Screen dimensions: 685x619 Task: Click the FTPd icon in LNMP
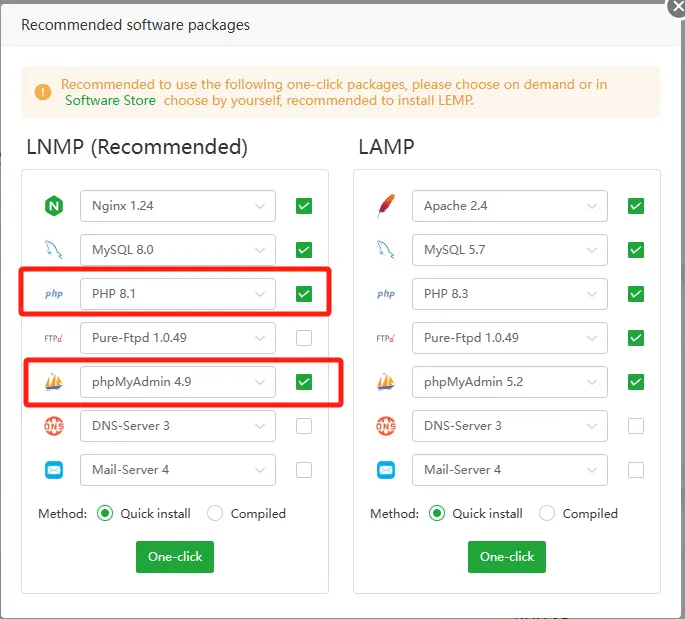click(x=54, y=338)
